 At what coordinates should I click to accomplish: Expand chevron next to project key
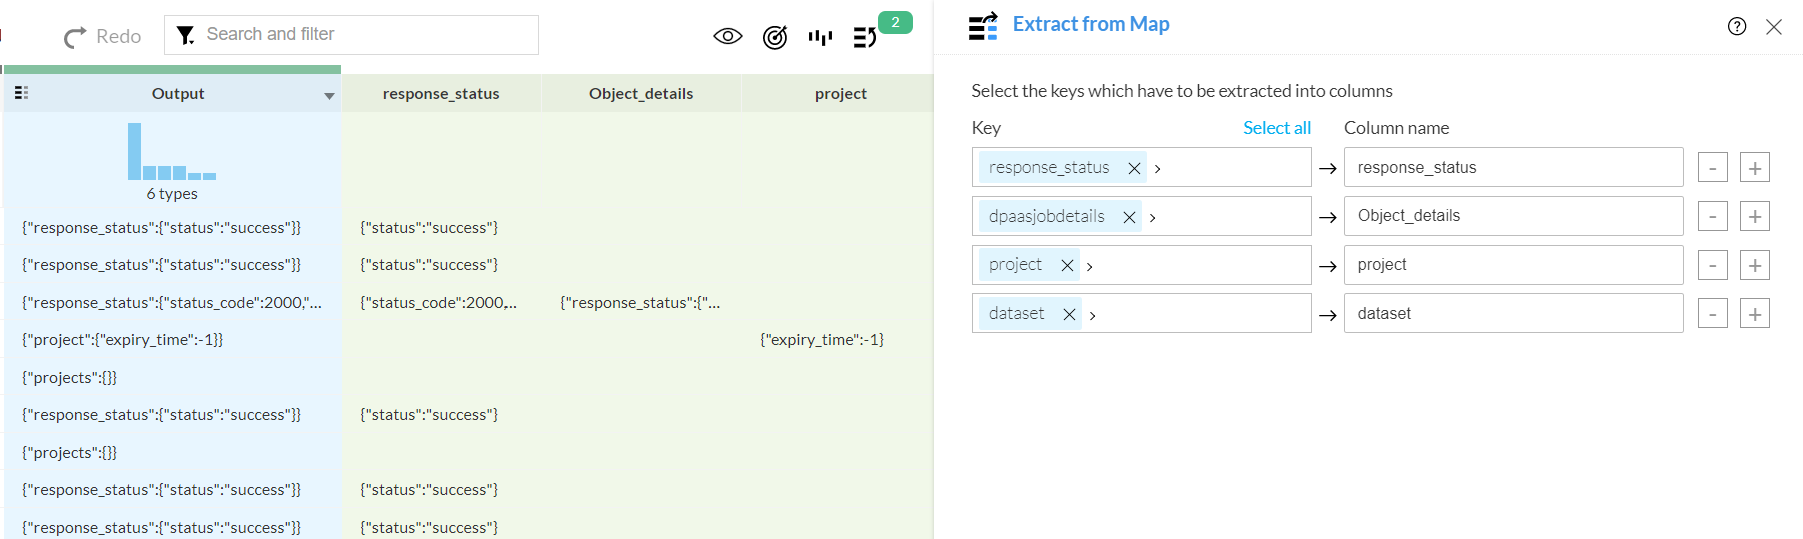1090,266
